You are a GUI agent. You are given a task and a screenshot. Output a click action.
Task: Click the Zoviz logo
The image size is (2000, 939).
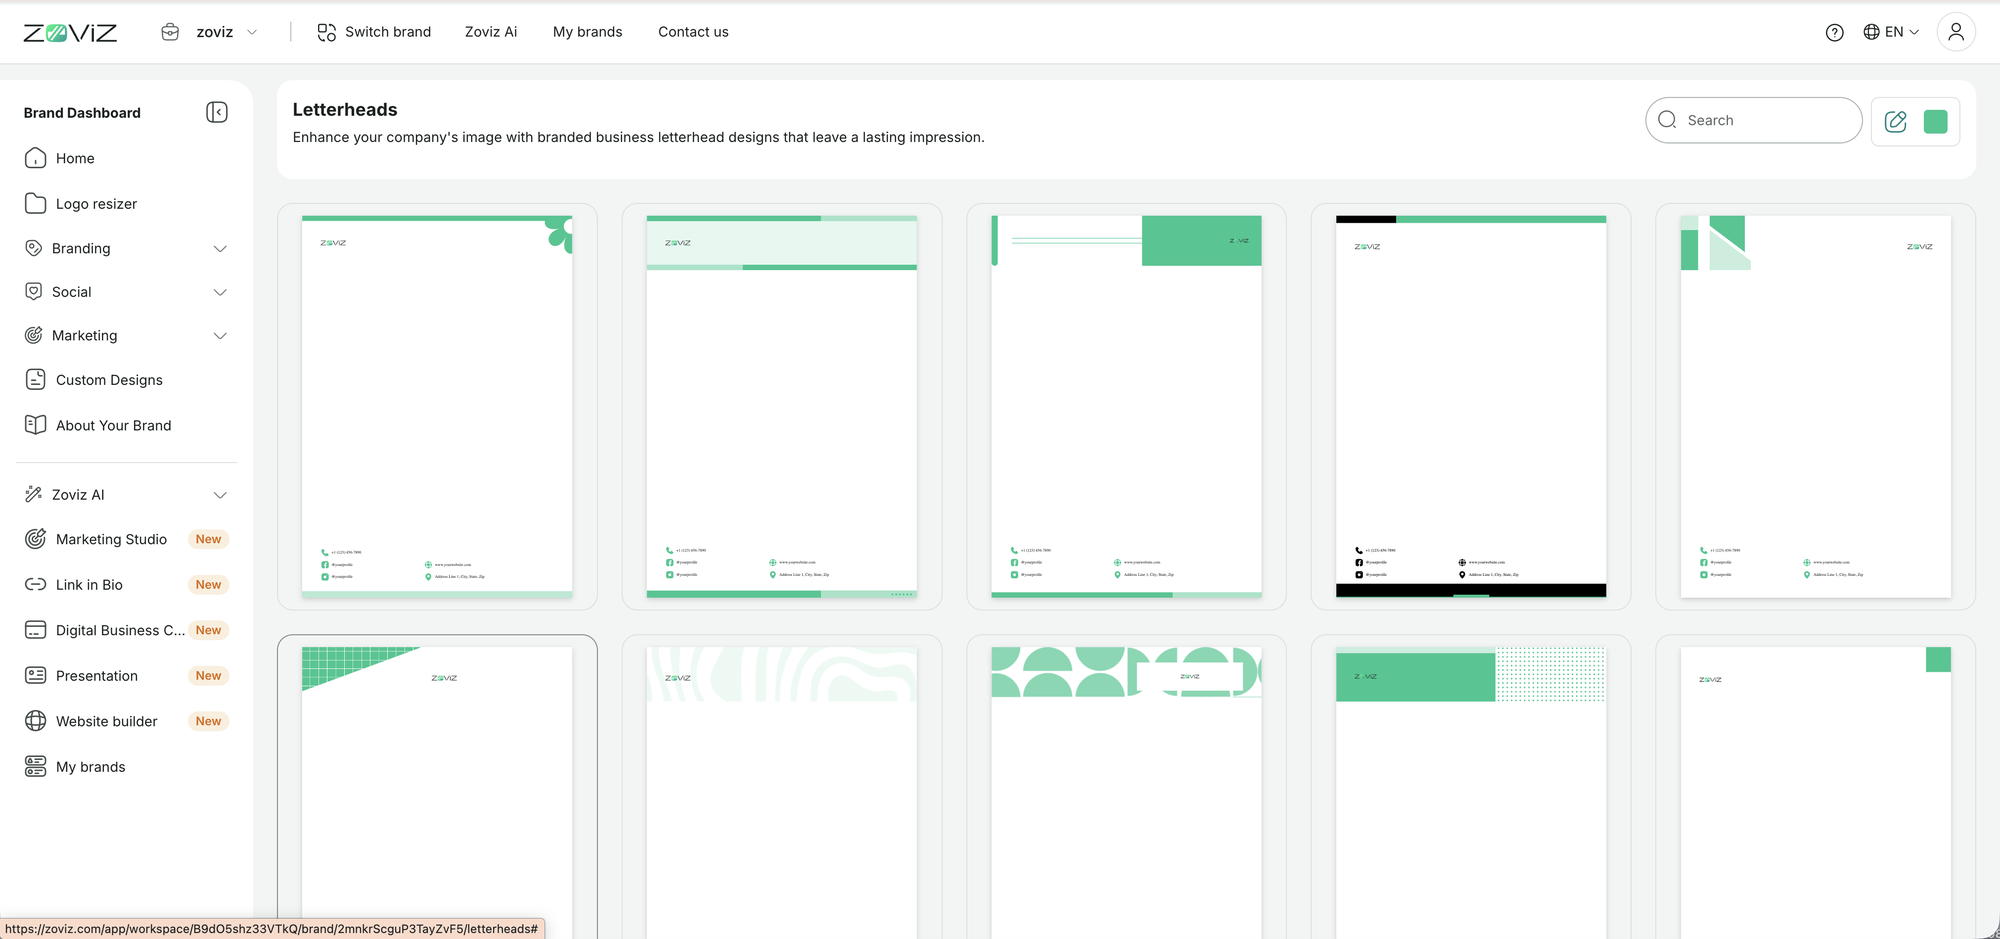click(x=70, y=32)
